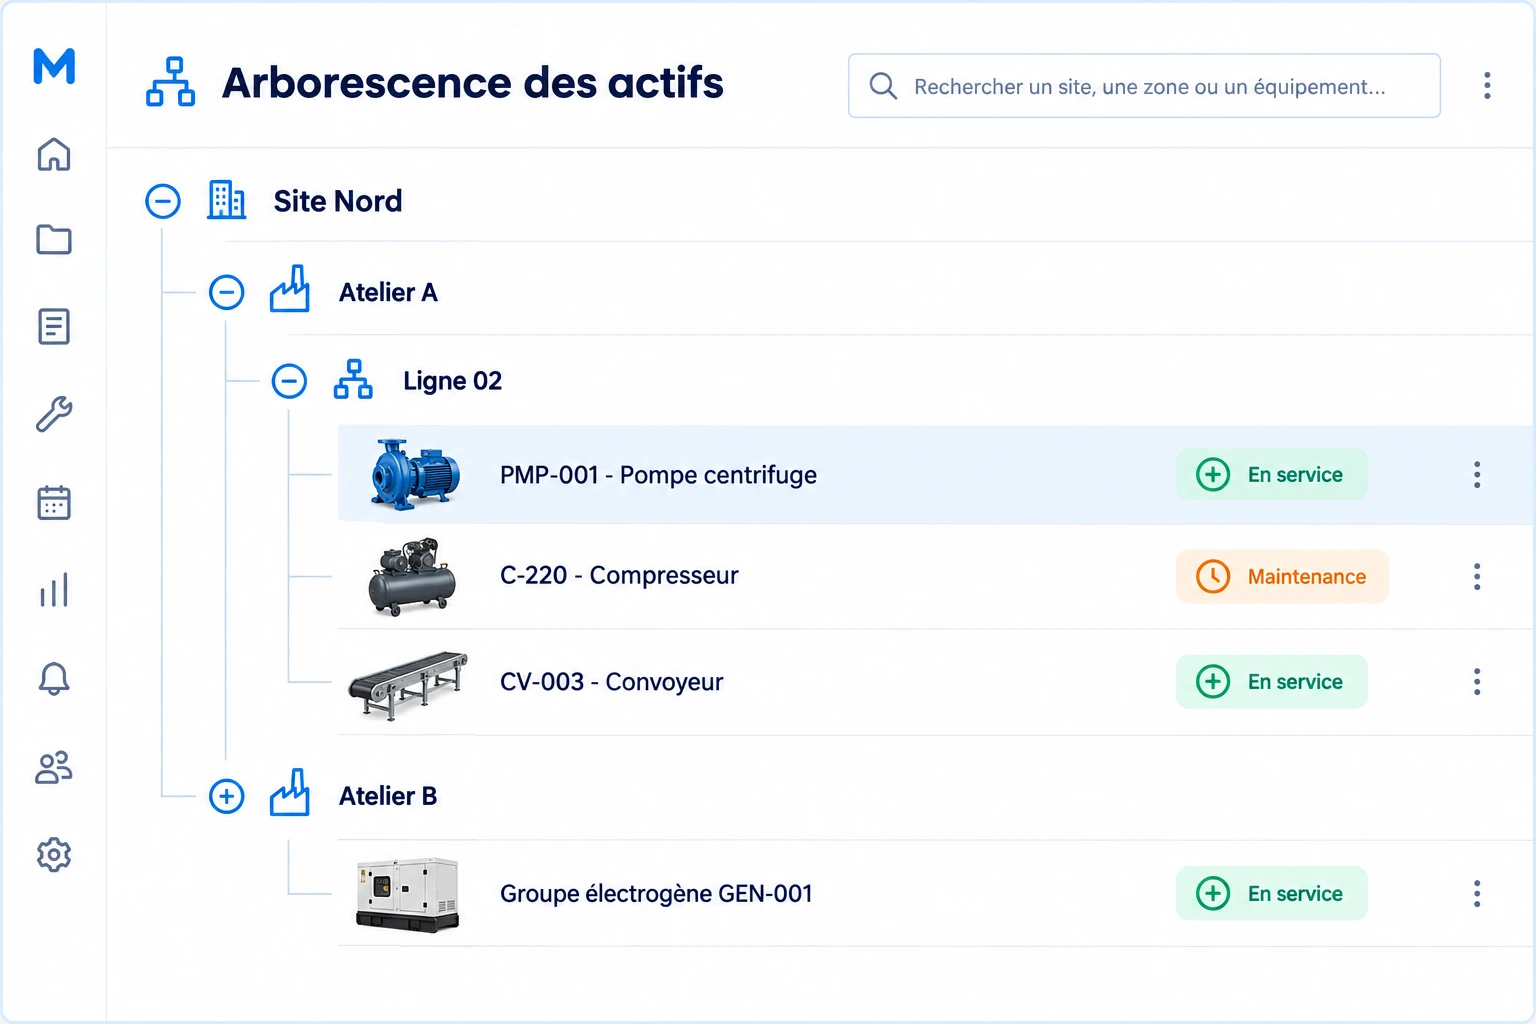
Task: Select PMP-001 - Pompe centrifuge text
Action: click(x=658, y=475)
